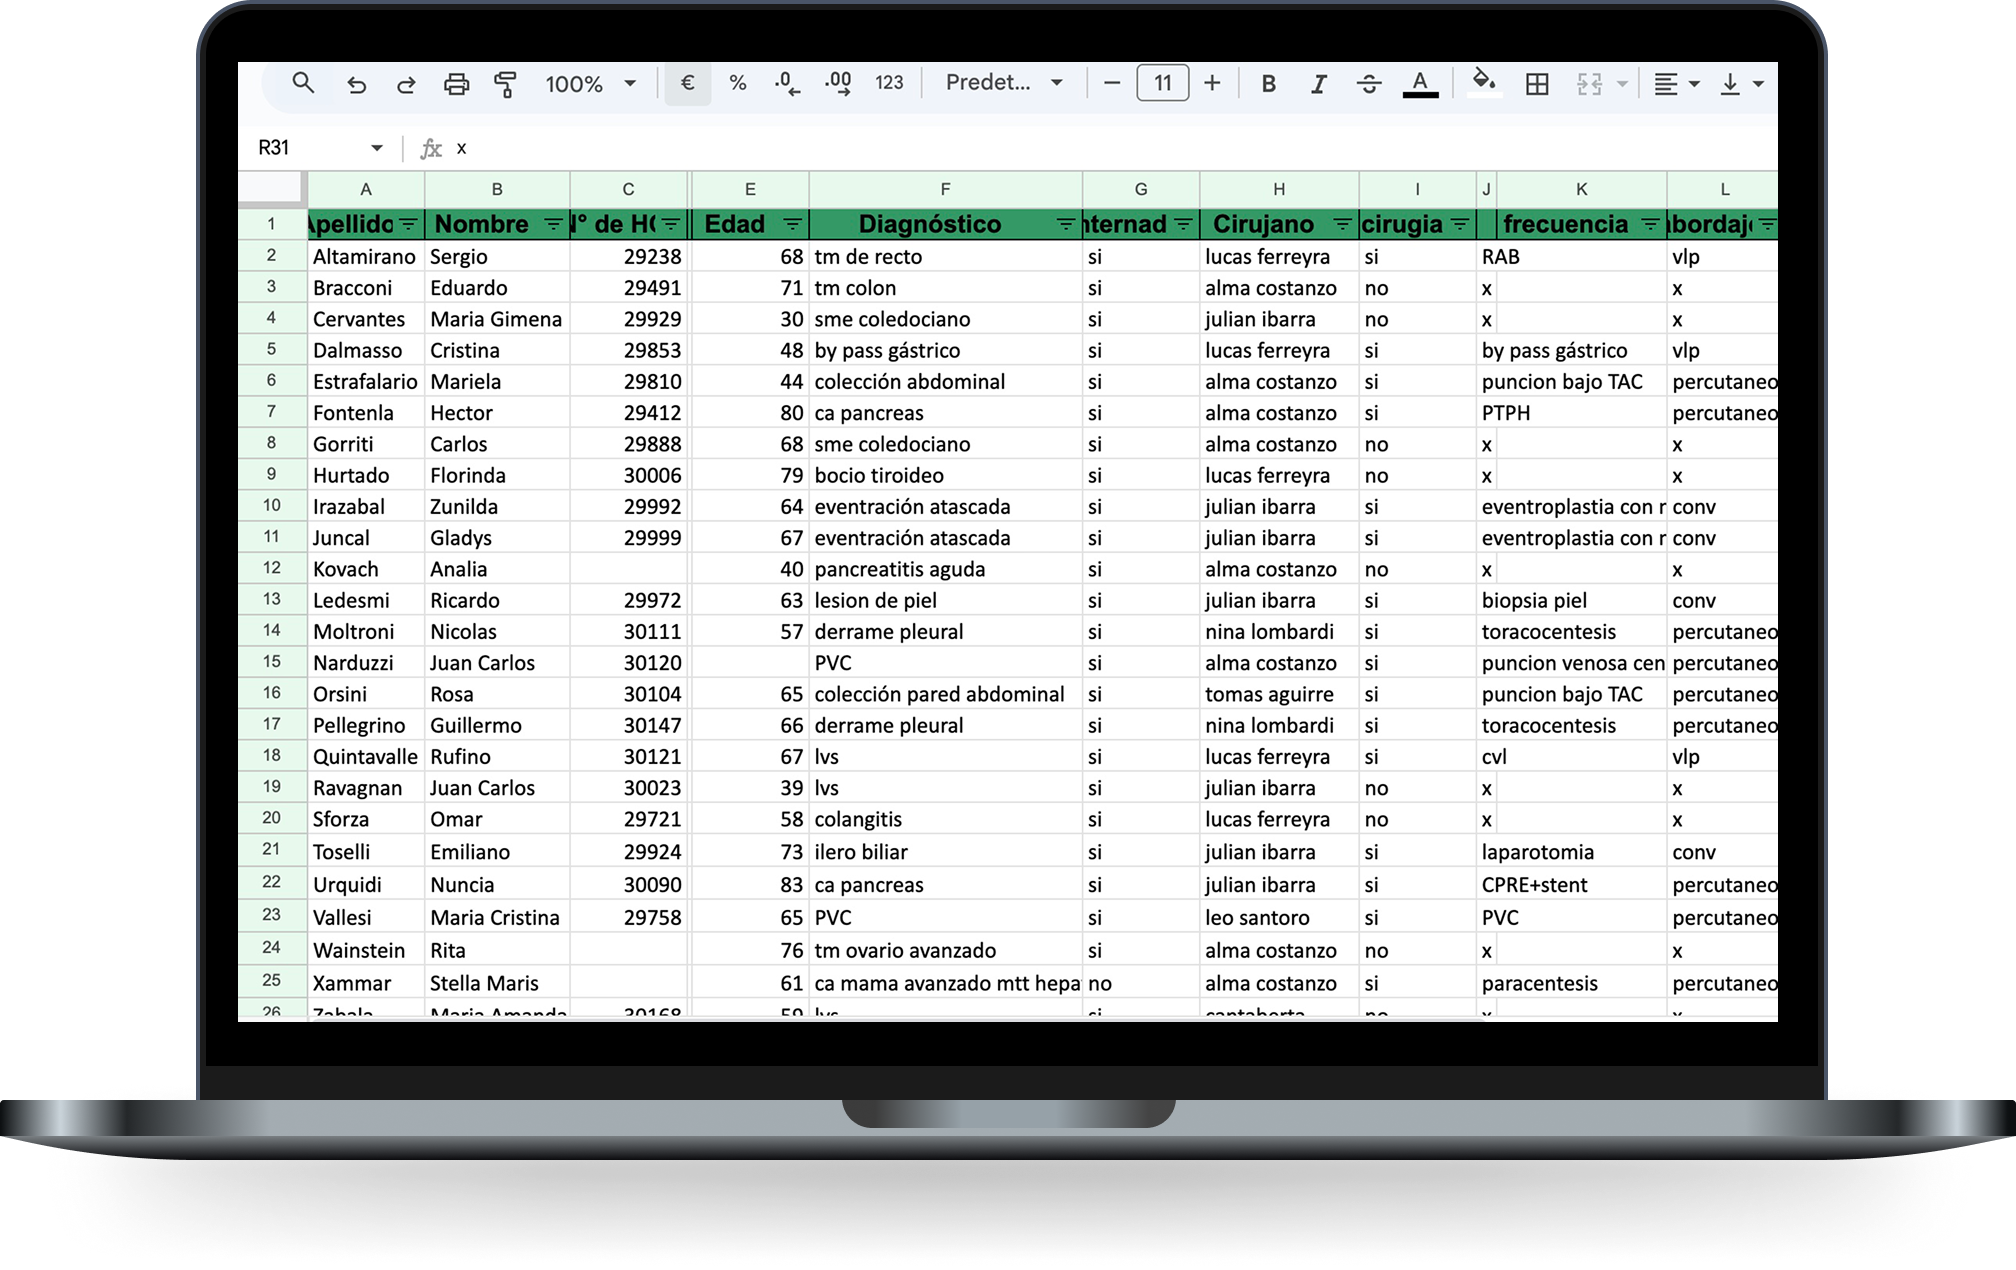This screenshot has width=2016, height=1270.
Task: Open the Diagnóstico column filter dropdown
Action: (1066, 224)
